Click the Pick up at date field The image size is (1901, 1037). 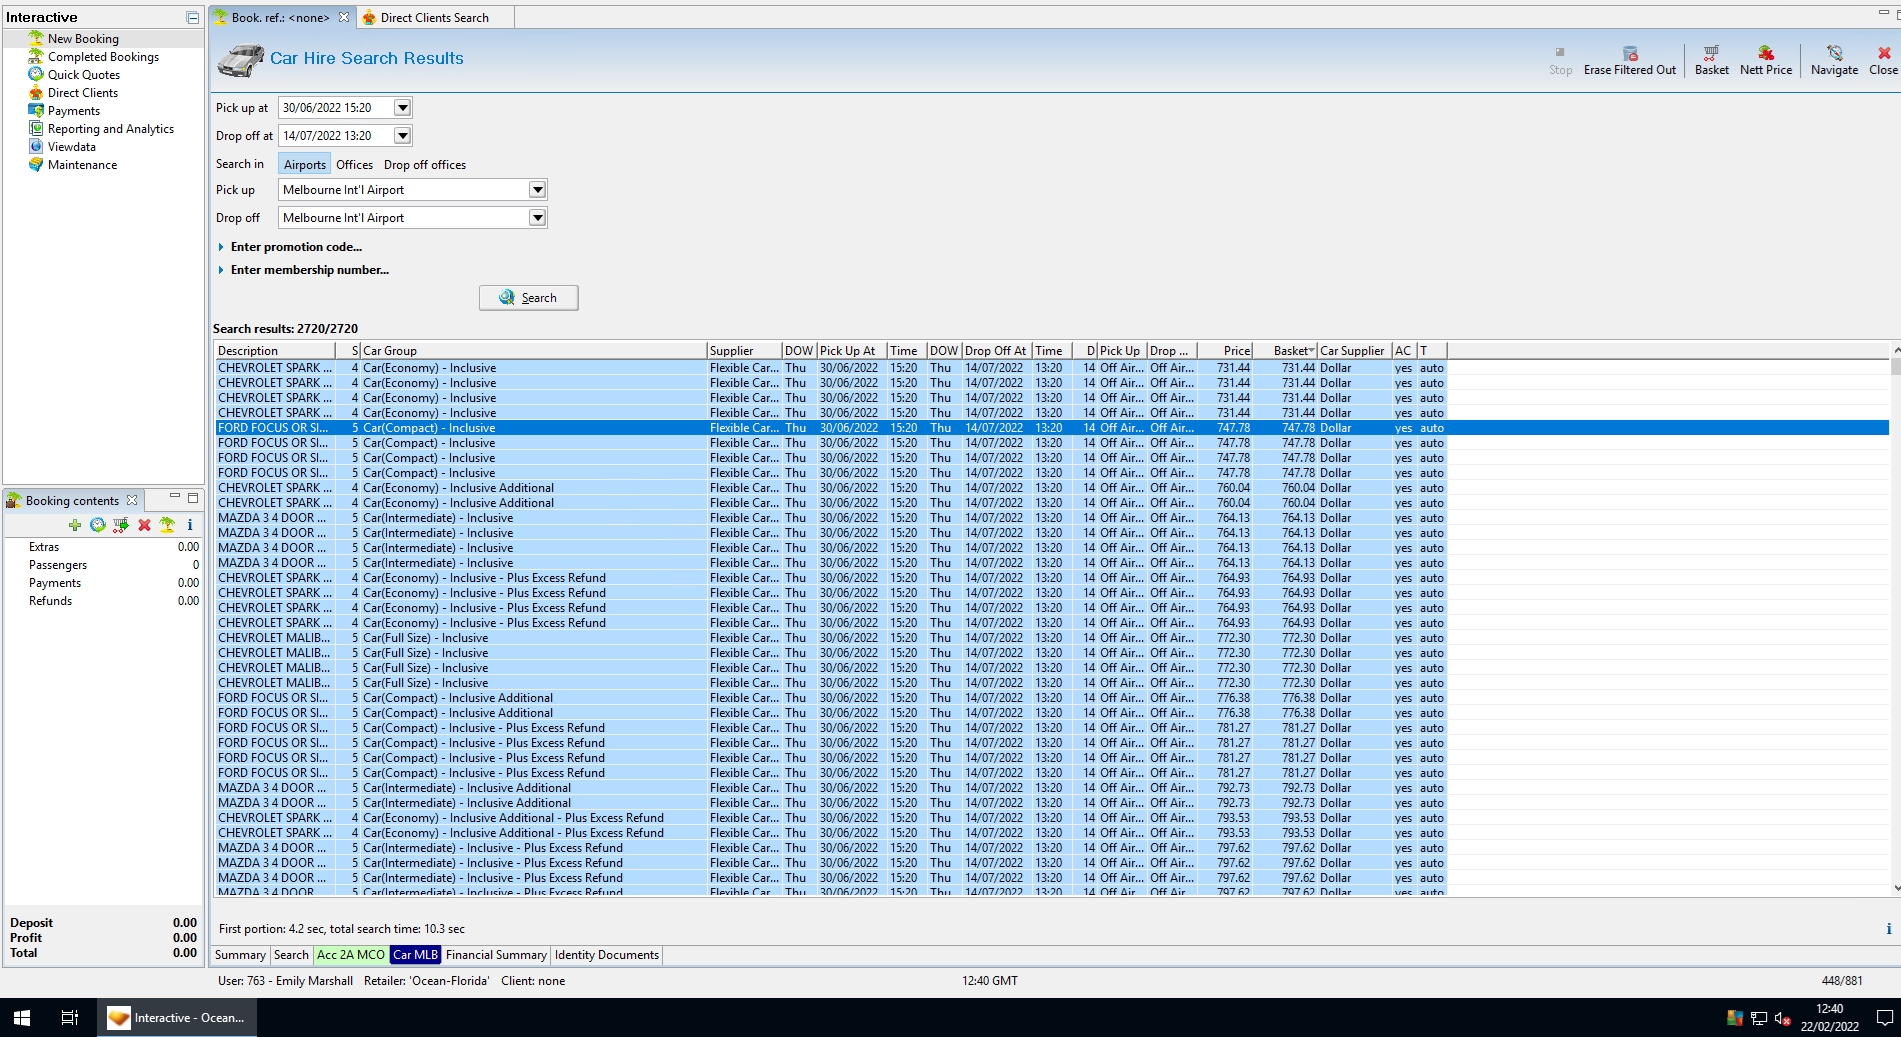336,108
